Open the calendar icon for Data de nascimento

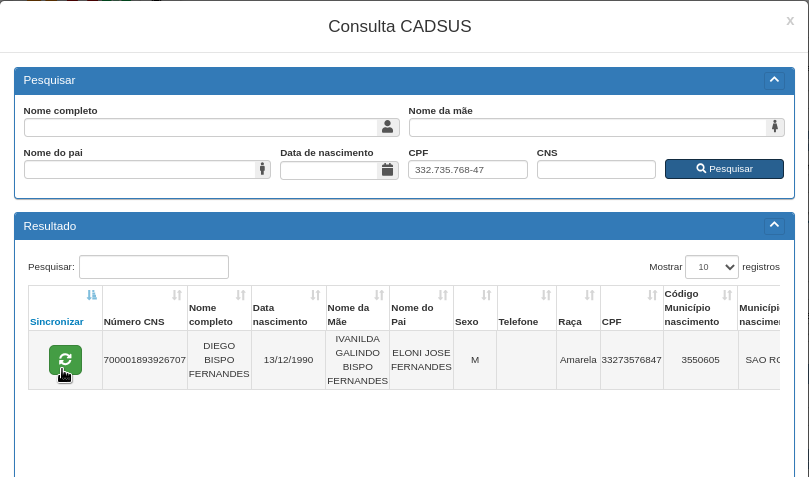pyautogui.click(x=387, y=170)
